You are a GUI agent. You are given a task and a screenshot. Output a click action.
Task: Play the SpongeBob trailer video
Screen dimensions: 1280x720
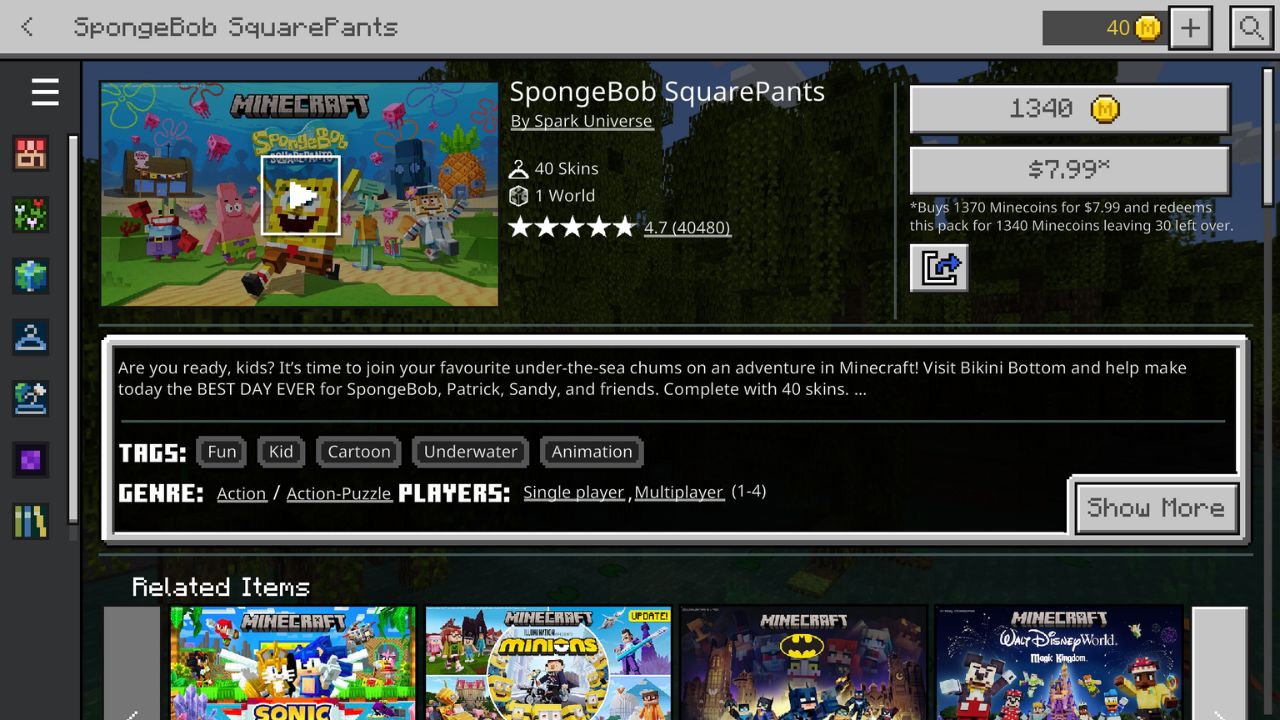tap(300, 195)
